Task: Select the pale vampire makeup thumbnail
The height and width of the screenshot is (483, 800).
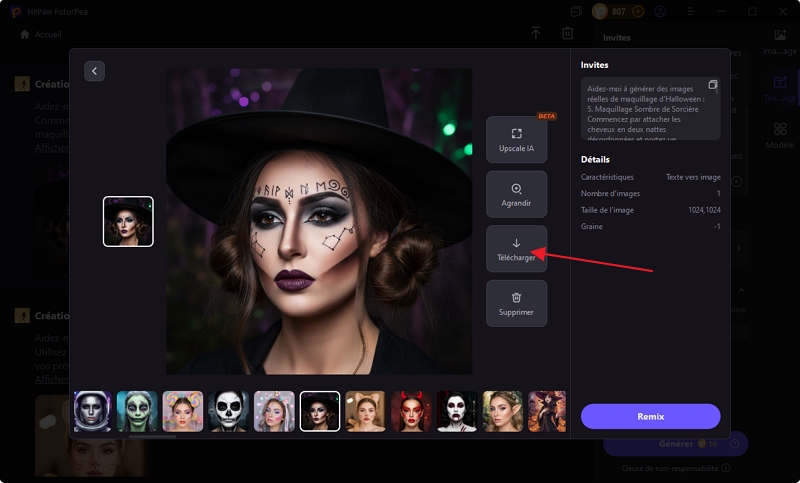Action: point(457,412)
